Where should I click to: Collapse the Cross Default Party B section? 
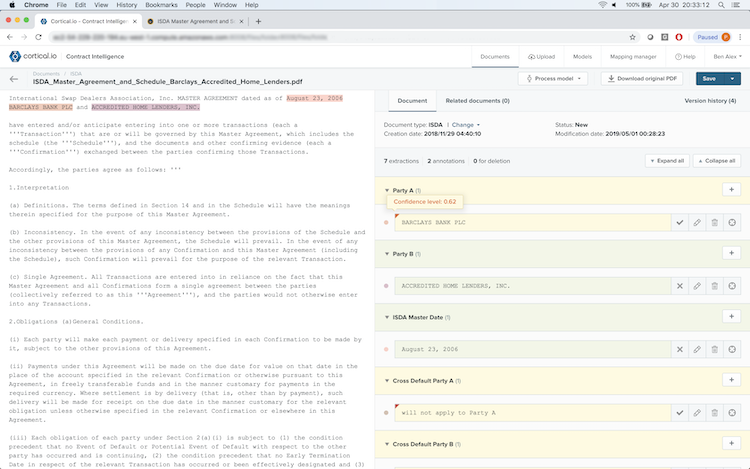click(x=387, y=444)
